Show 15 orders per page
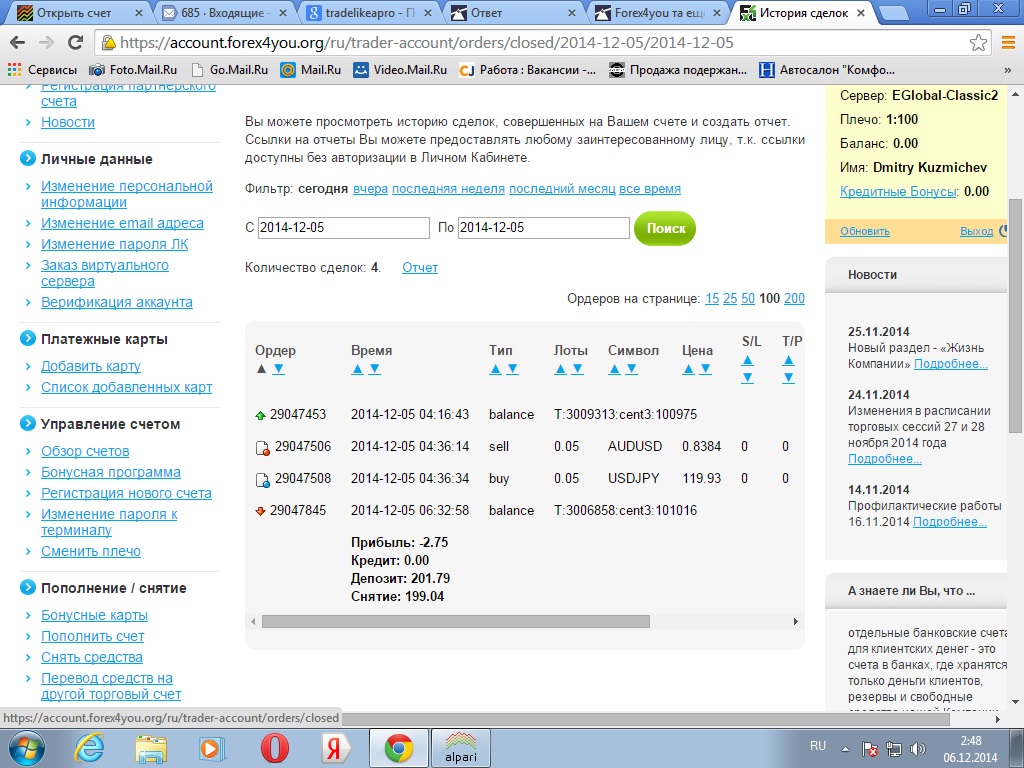Screen dimensions: 1024x768 [712, 298]
